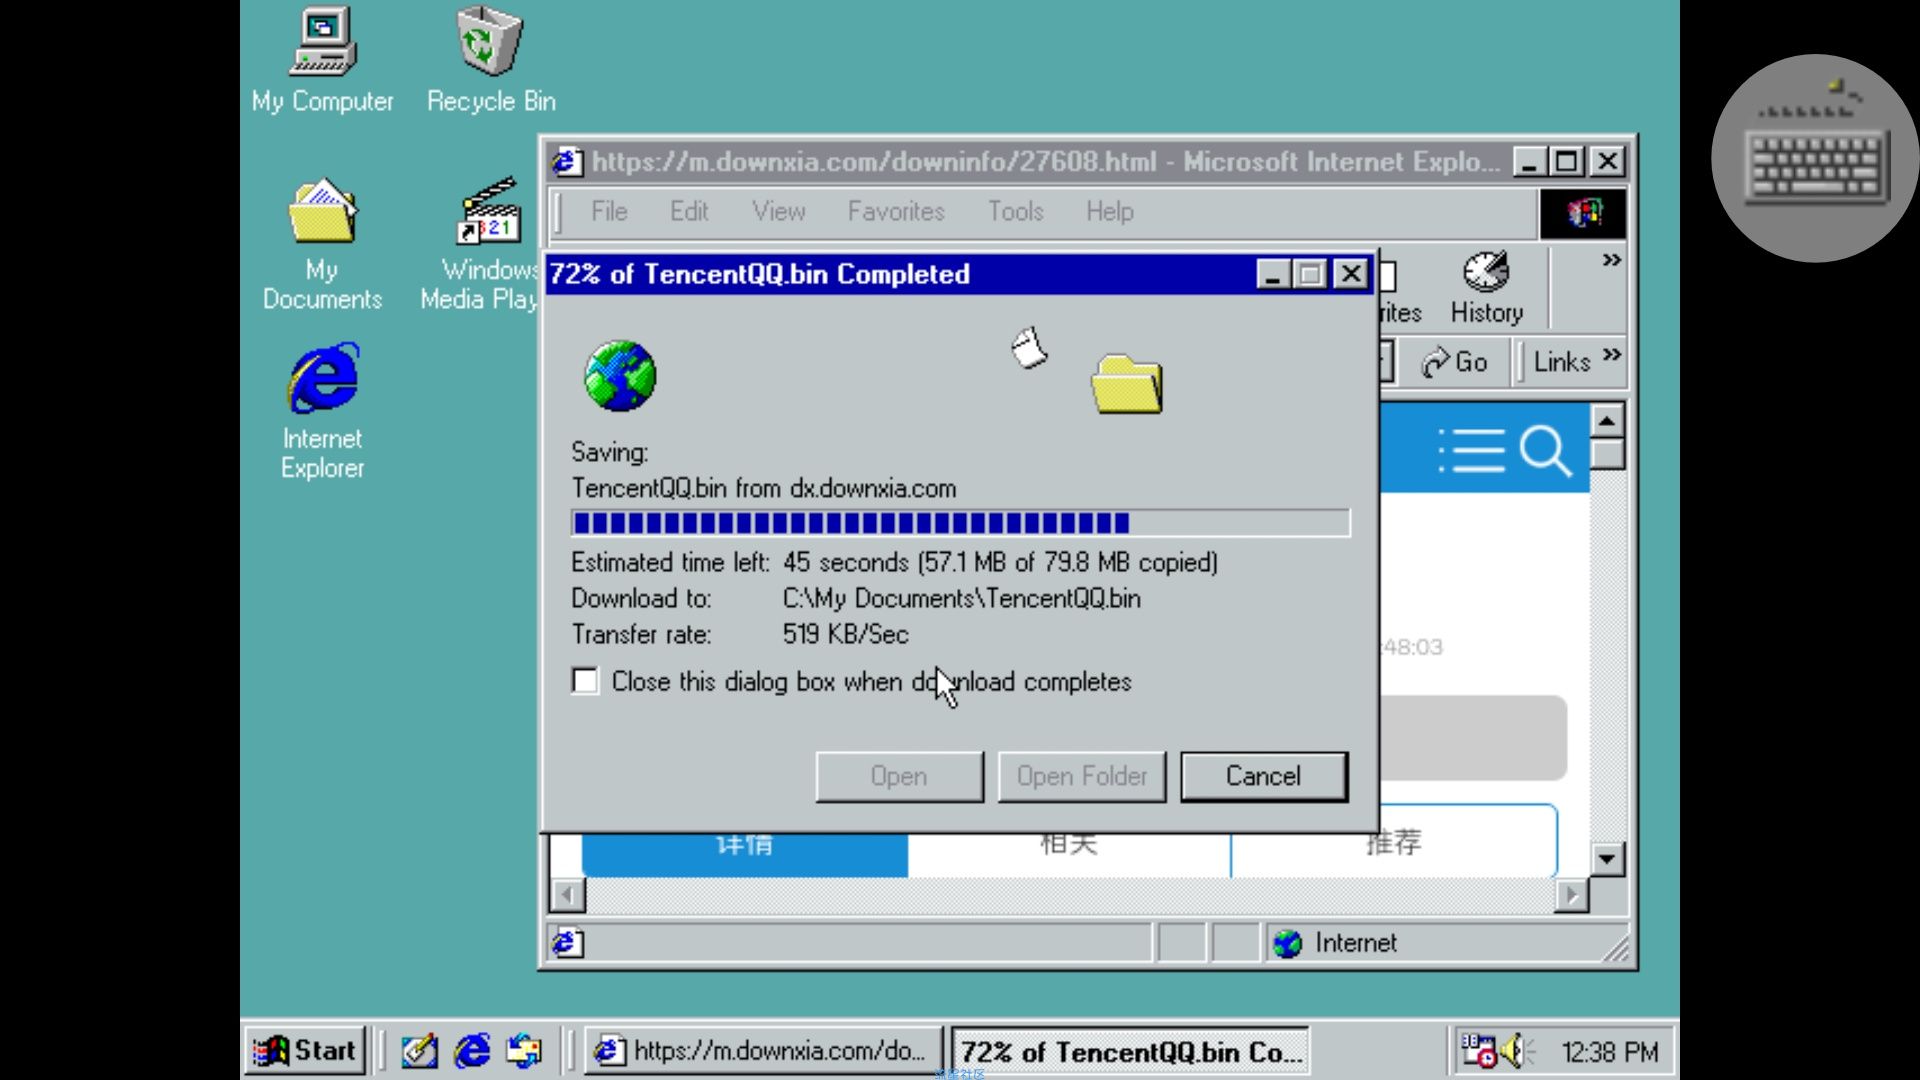Click the vertical scrollbar down arrow

click(x=1607, y=859)
